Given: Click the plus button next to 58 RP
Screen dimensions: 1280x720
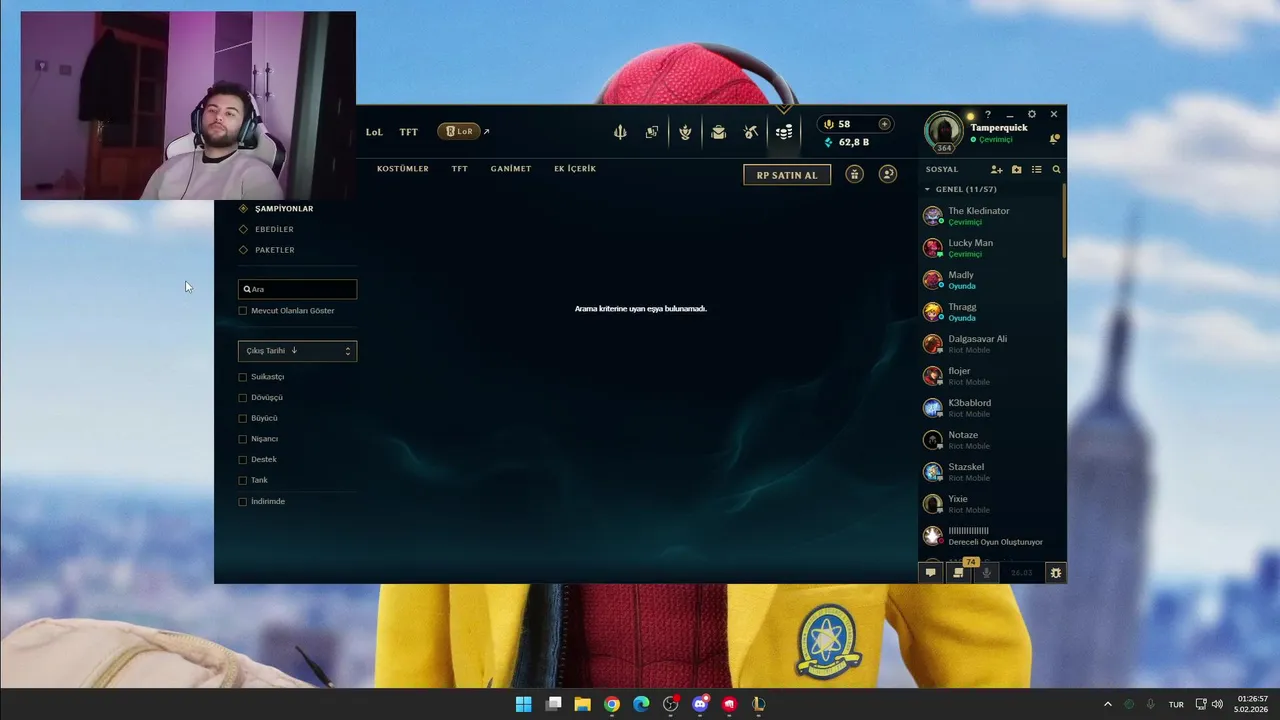Looking at the screenshot, I should pos(884,124).
